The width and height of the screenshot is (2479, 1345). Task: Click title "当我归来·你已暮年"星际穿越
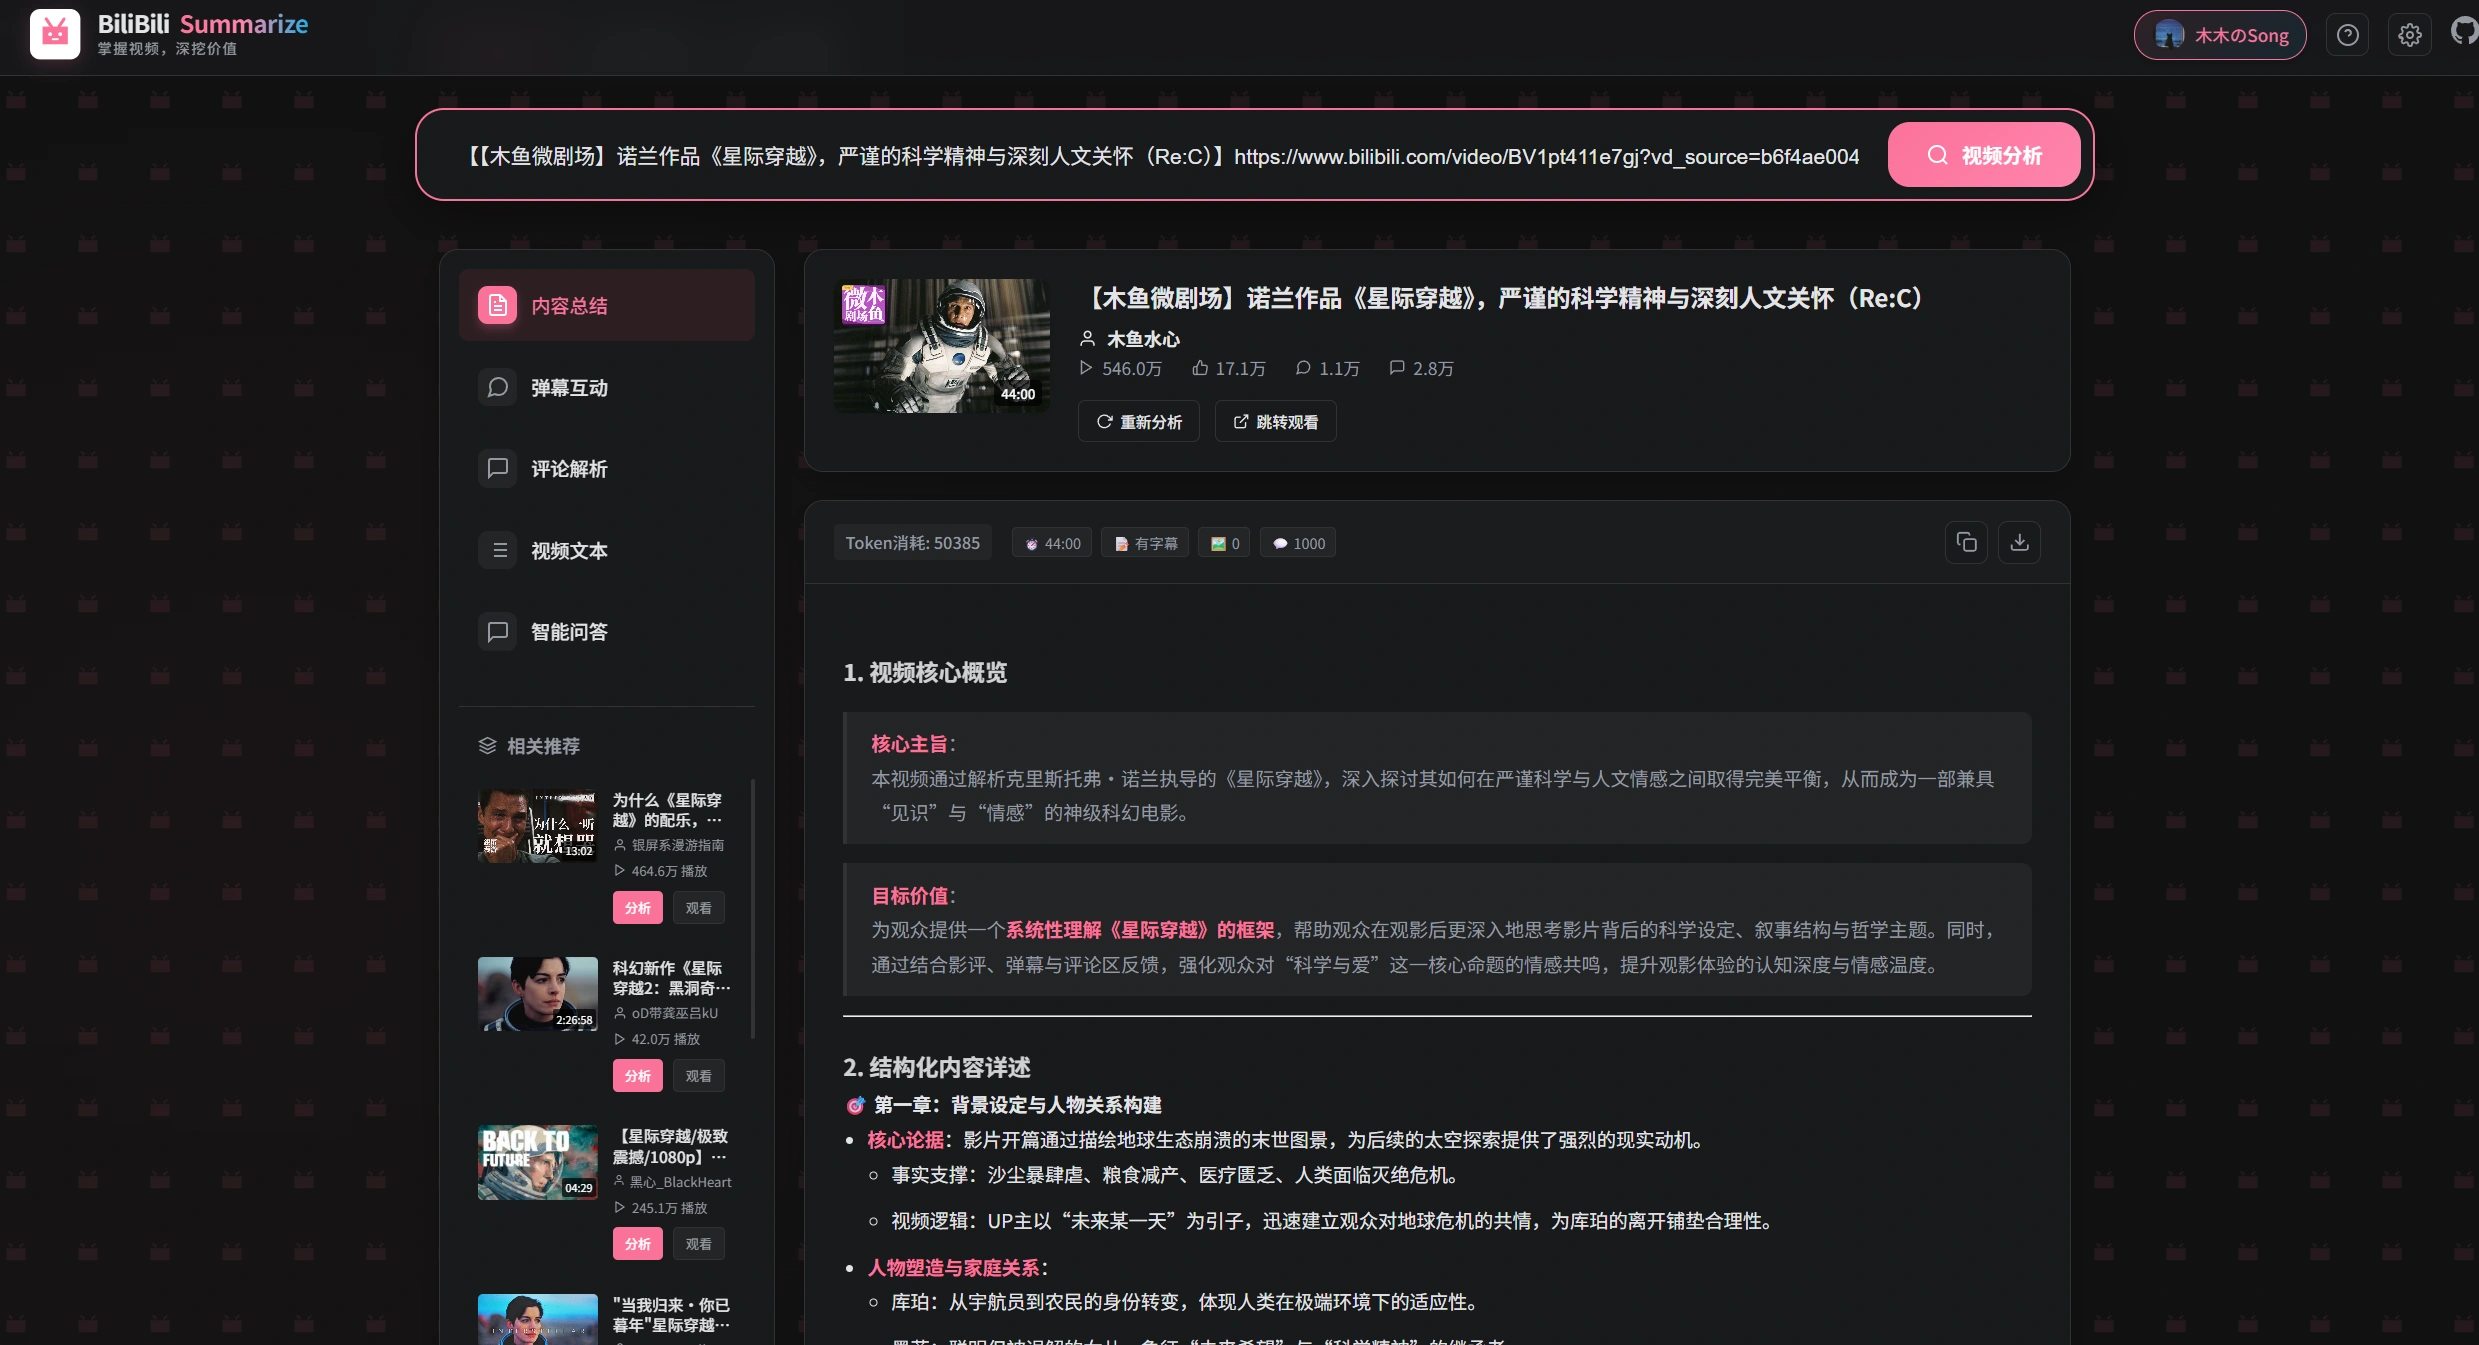tap(671, 1315)
